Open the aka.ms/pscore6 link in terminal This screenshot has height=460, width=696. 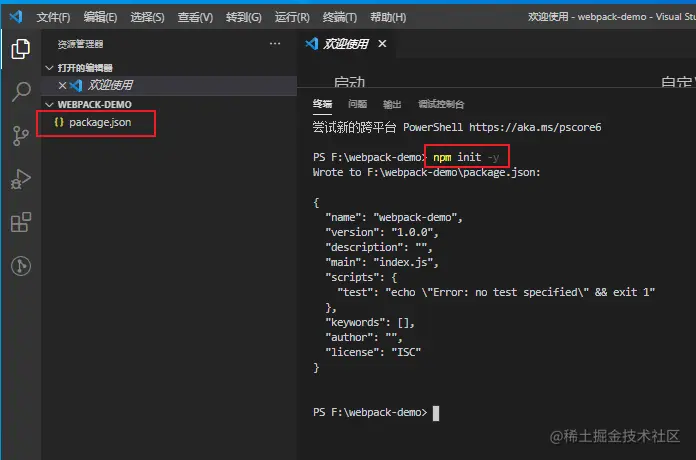click(535, 127)
